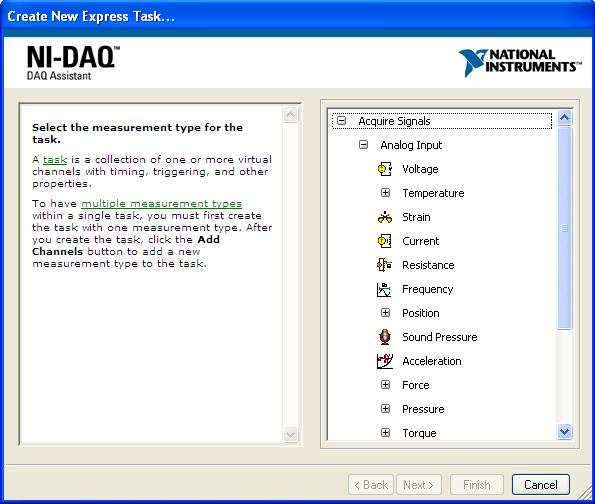
Task: Collapse the Analog Input node
Action: tap(364, 145)
